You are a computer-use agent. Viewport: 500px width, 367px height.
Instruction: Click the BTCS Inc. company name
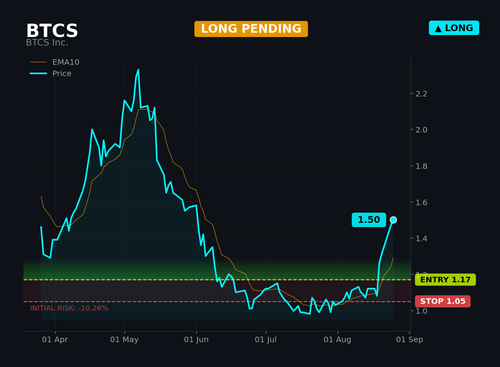click(x=47, y=43)
